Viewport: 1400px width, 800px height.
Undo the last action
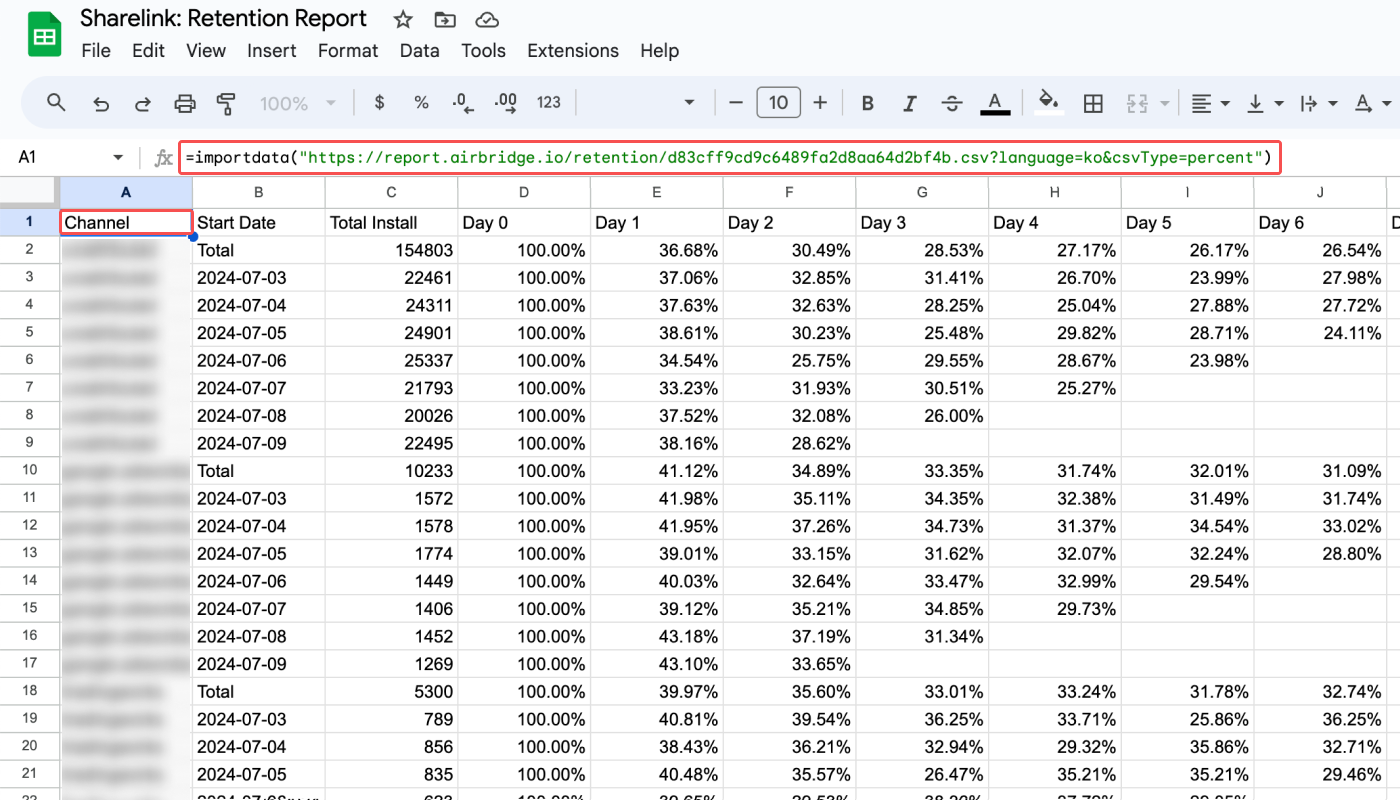(100, 102)
